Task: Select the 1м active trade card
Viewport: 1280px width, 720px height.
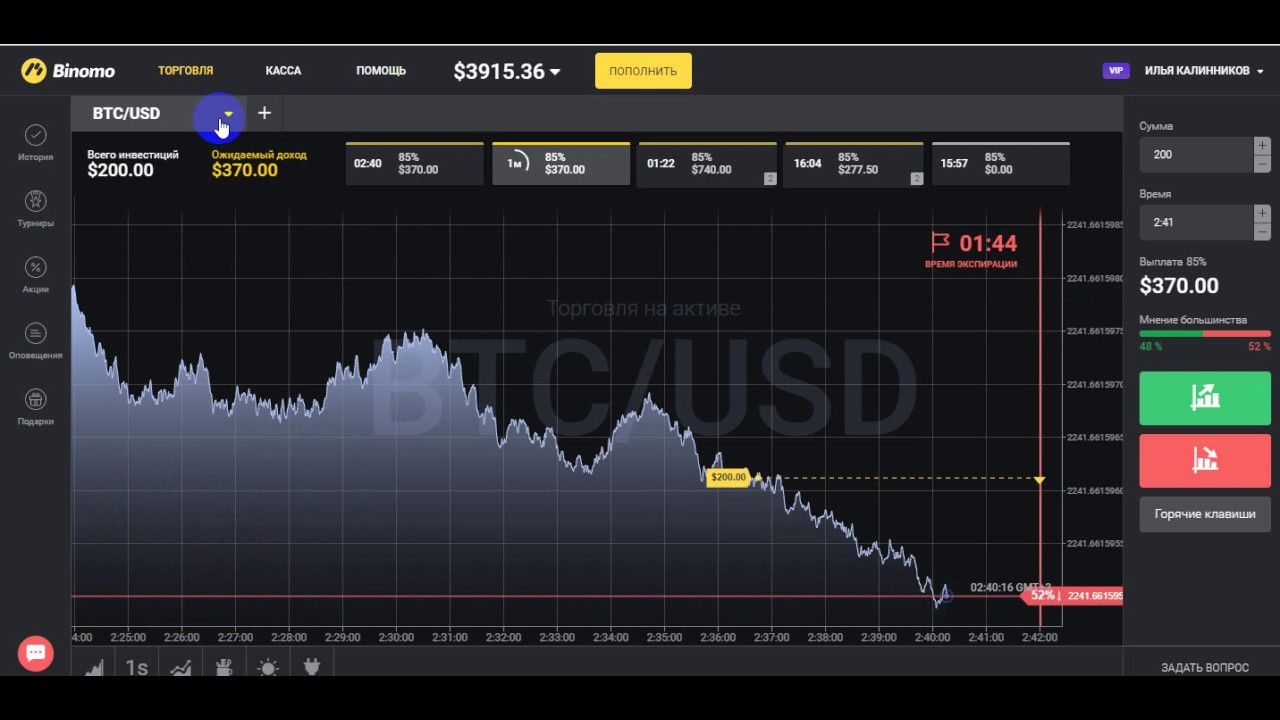Action: [x=561, y=164]
